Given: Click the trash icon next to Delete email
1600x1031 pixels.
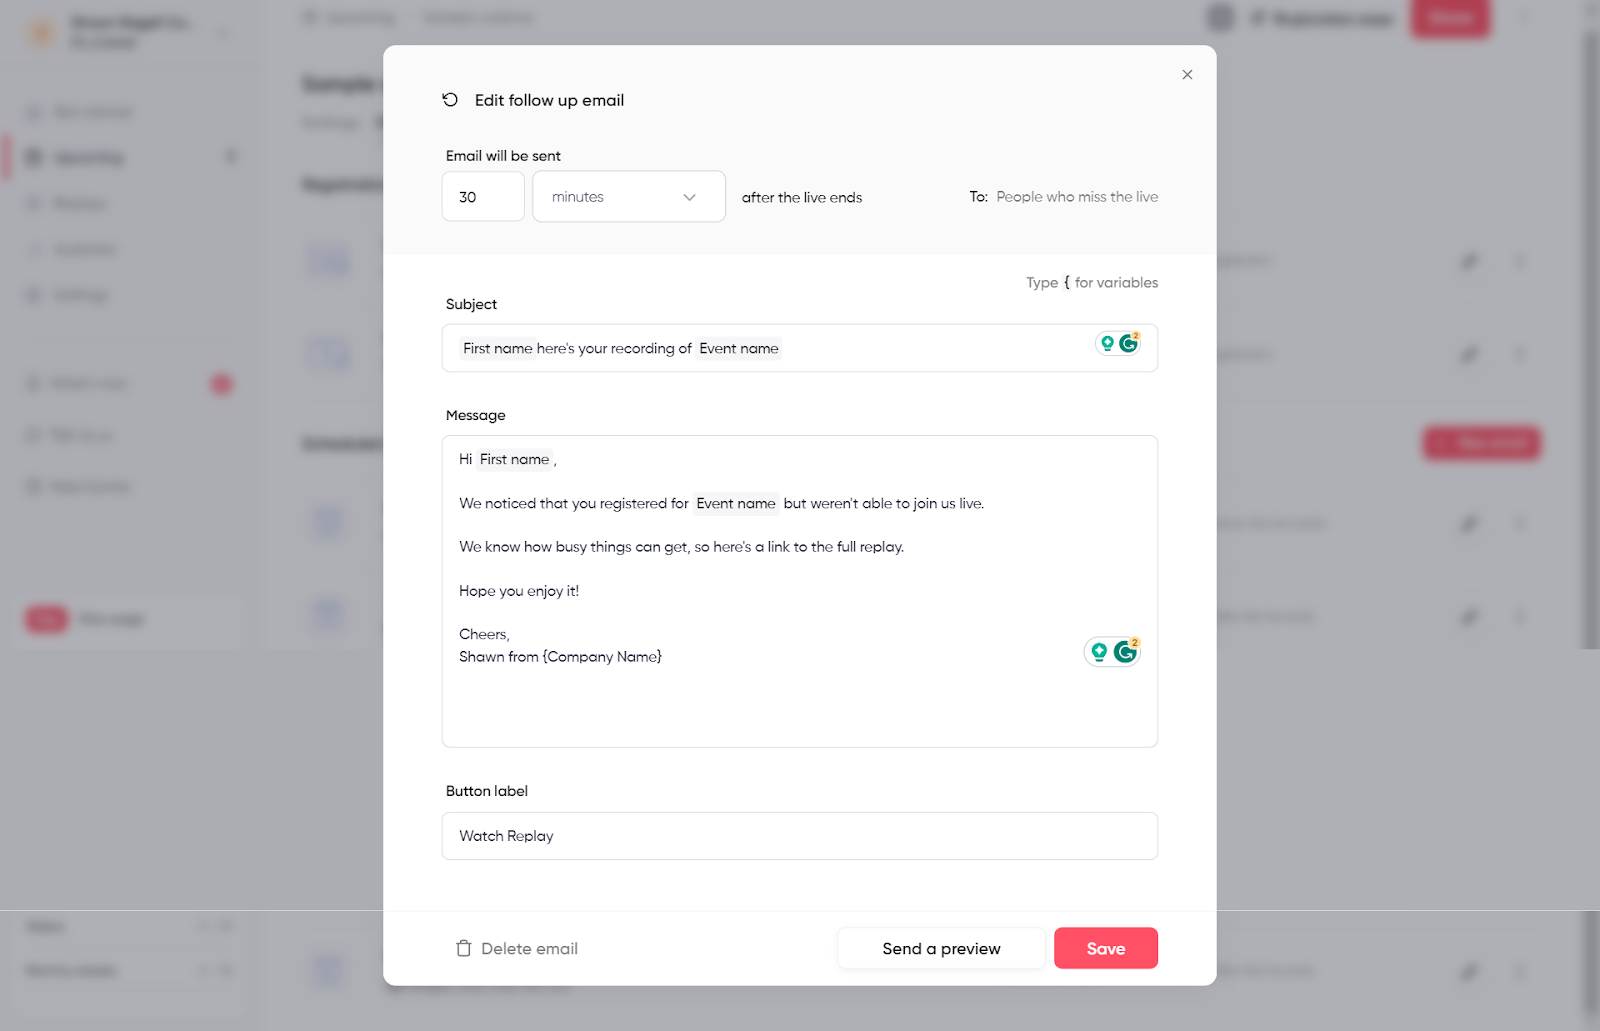Looking at the screenshot, I should tap(464, 948).
